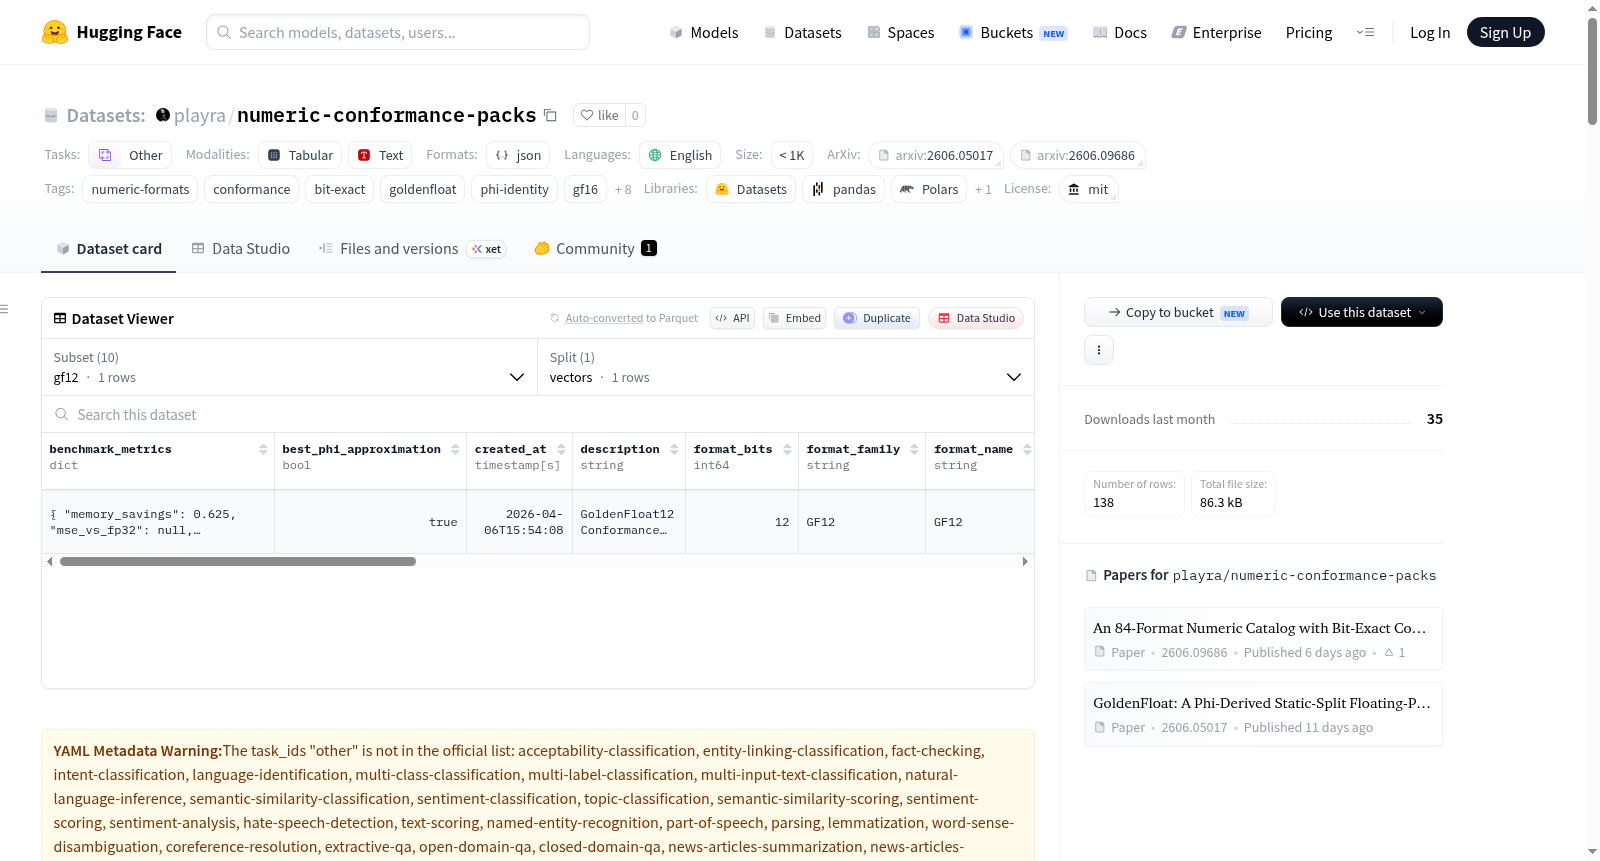Click the playra user avatar icon

tap(163, 115)
